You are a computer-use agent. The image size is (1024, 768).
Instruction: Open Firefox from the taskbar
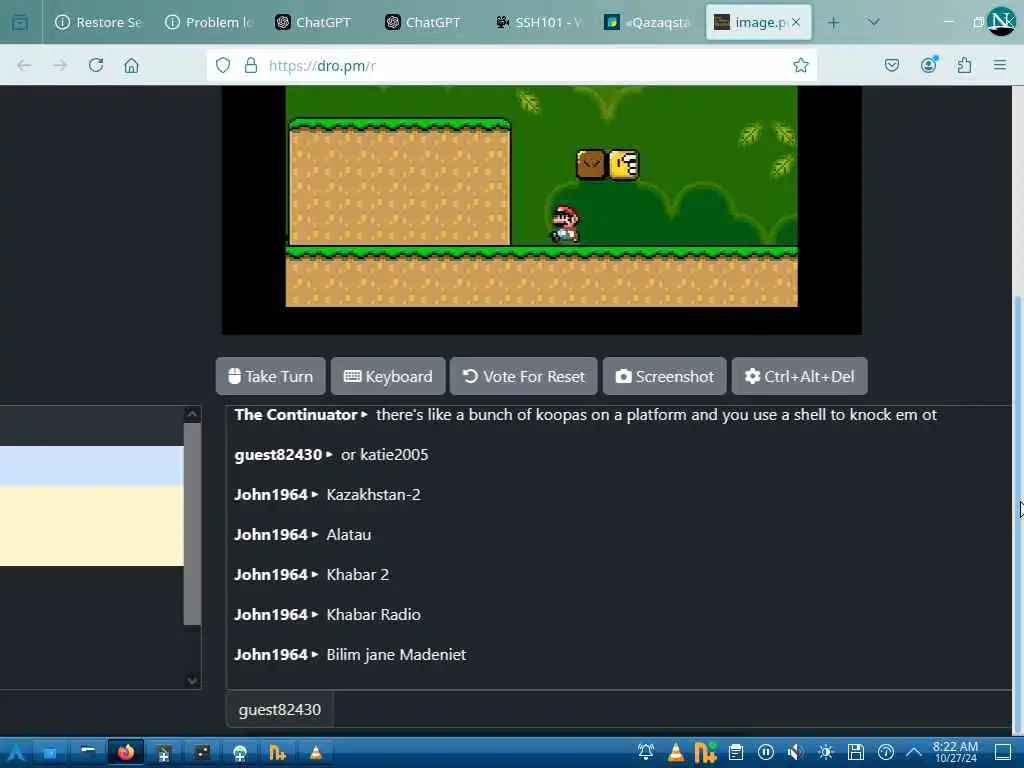125,753
